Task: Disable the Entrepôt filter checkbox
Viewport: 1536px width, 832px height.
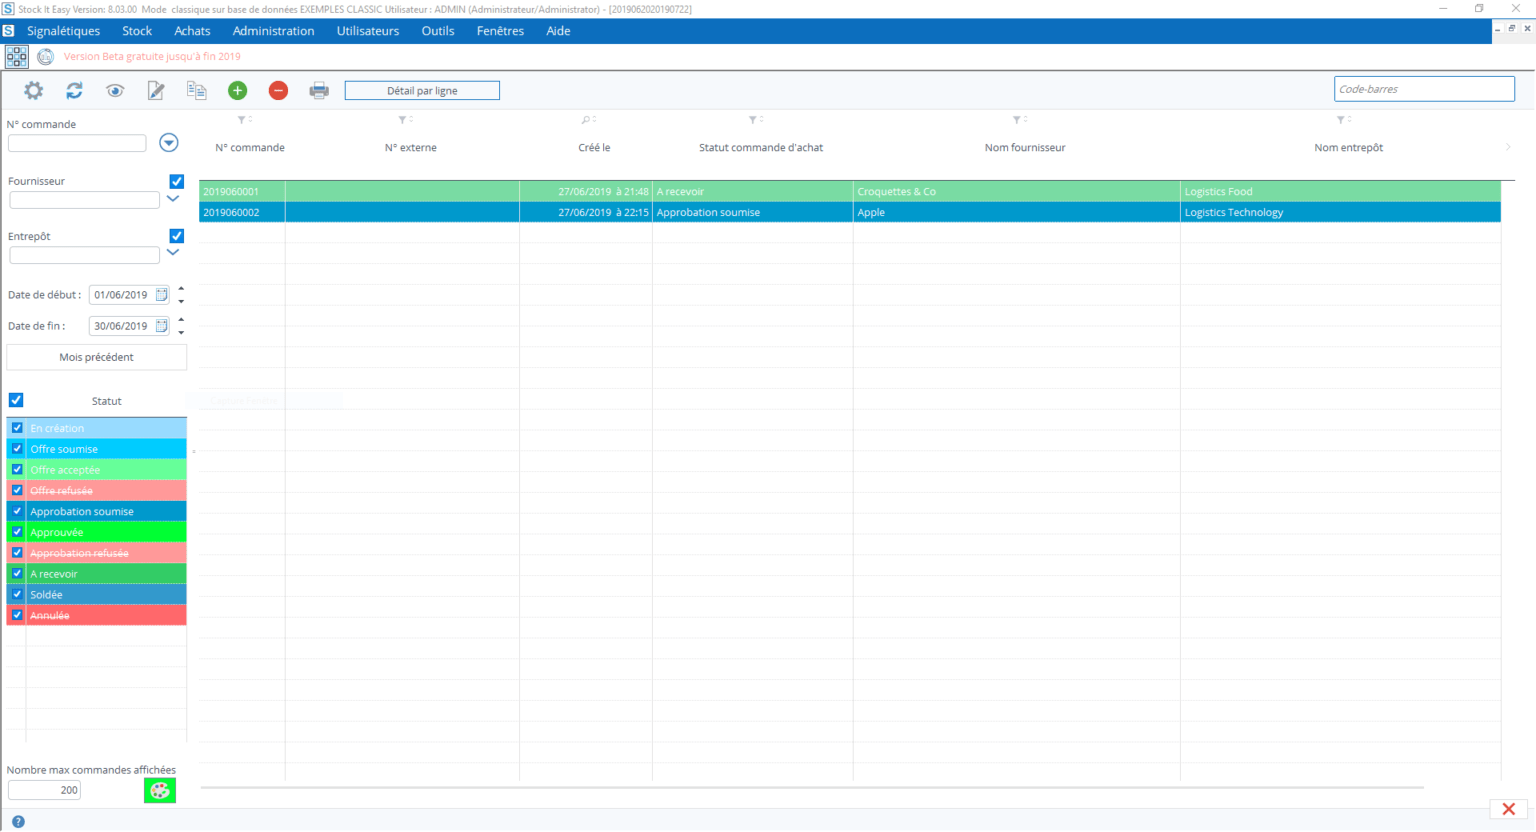Action: click(176, 236)
